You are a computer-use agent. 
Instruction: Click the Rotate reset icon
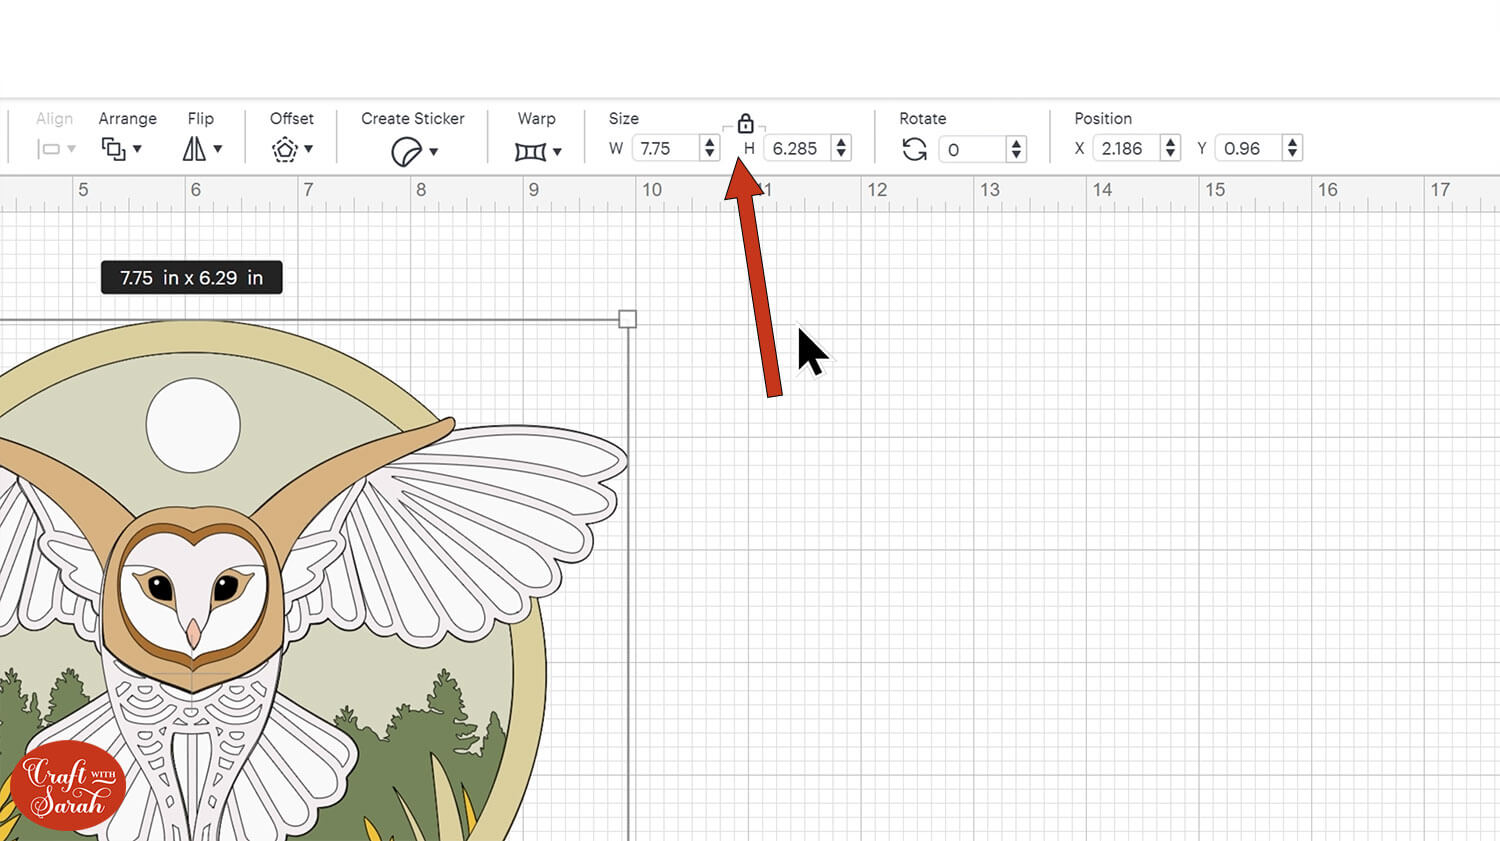point(913,148)
